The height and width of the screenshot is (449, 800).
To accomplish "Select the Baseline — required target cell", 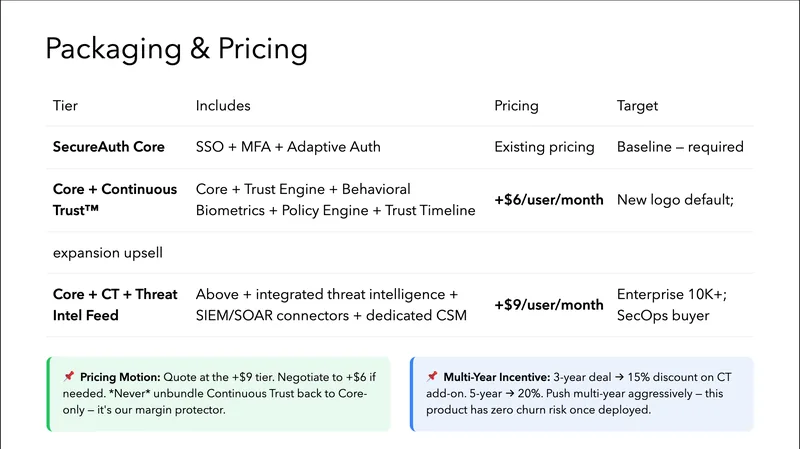I will click(680, 147).
